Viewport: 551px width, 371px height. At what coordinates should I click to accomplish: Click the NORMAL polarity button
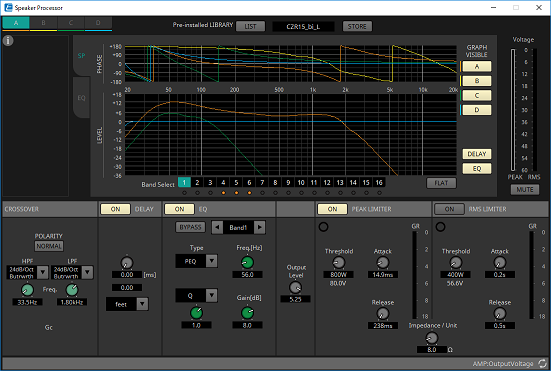(49, 246)
